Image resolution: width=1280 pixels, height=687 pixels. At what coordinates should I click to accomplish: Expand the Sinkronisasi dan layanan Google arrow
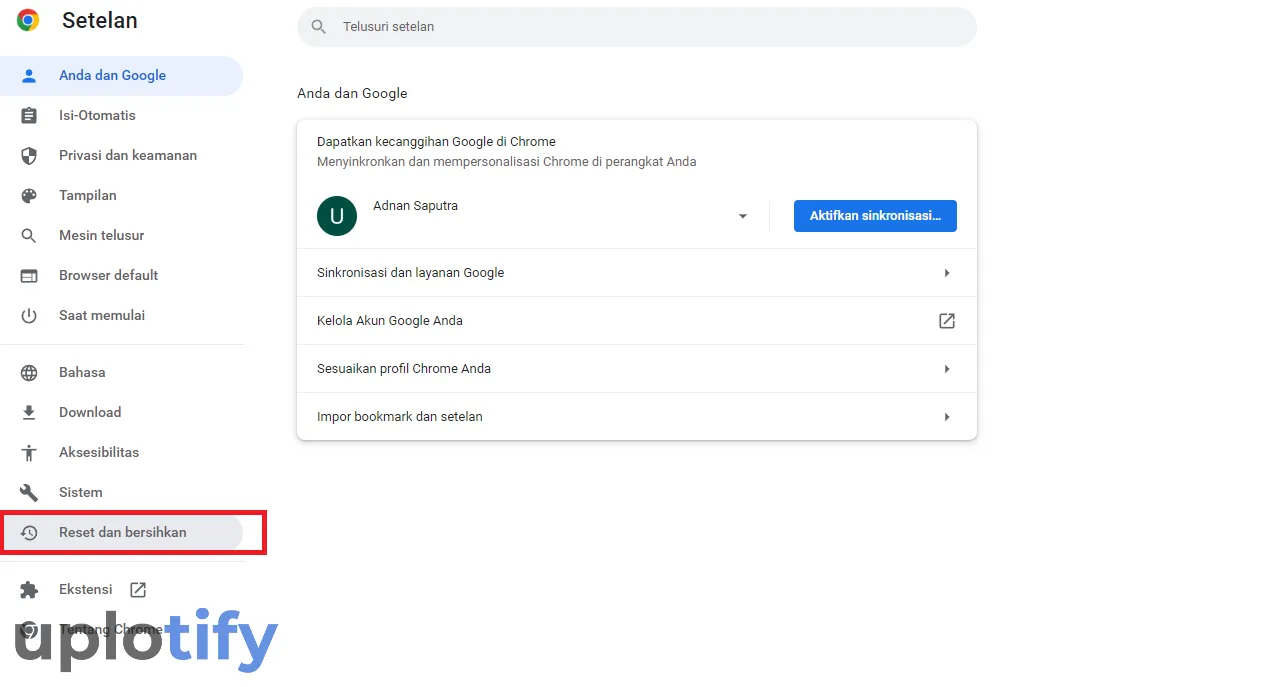coord(946,272)
